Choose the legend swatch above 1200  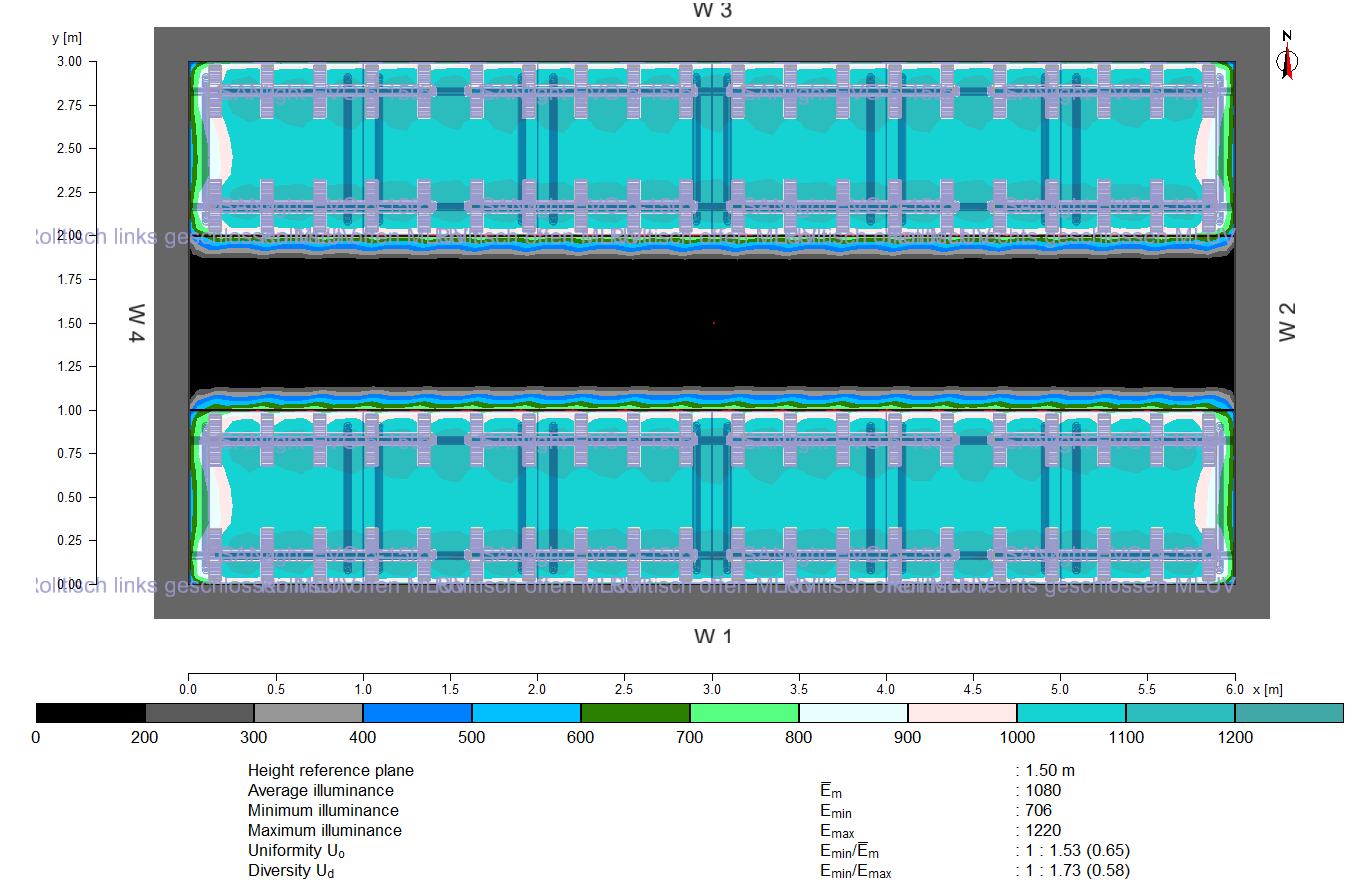tap(1290, 713)
